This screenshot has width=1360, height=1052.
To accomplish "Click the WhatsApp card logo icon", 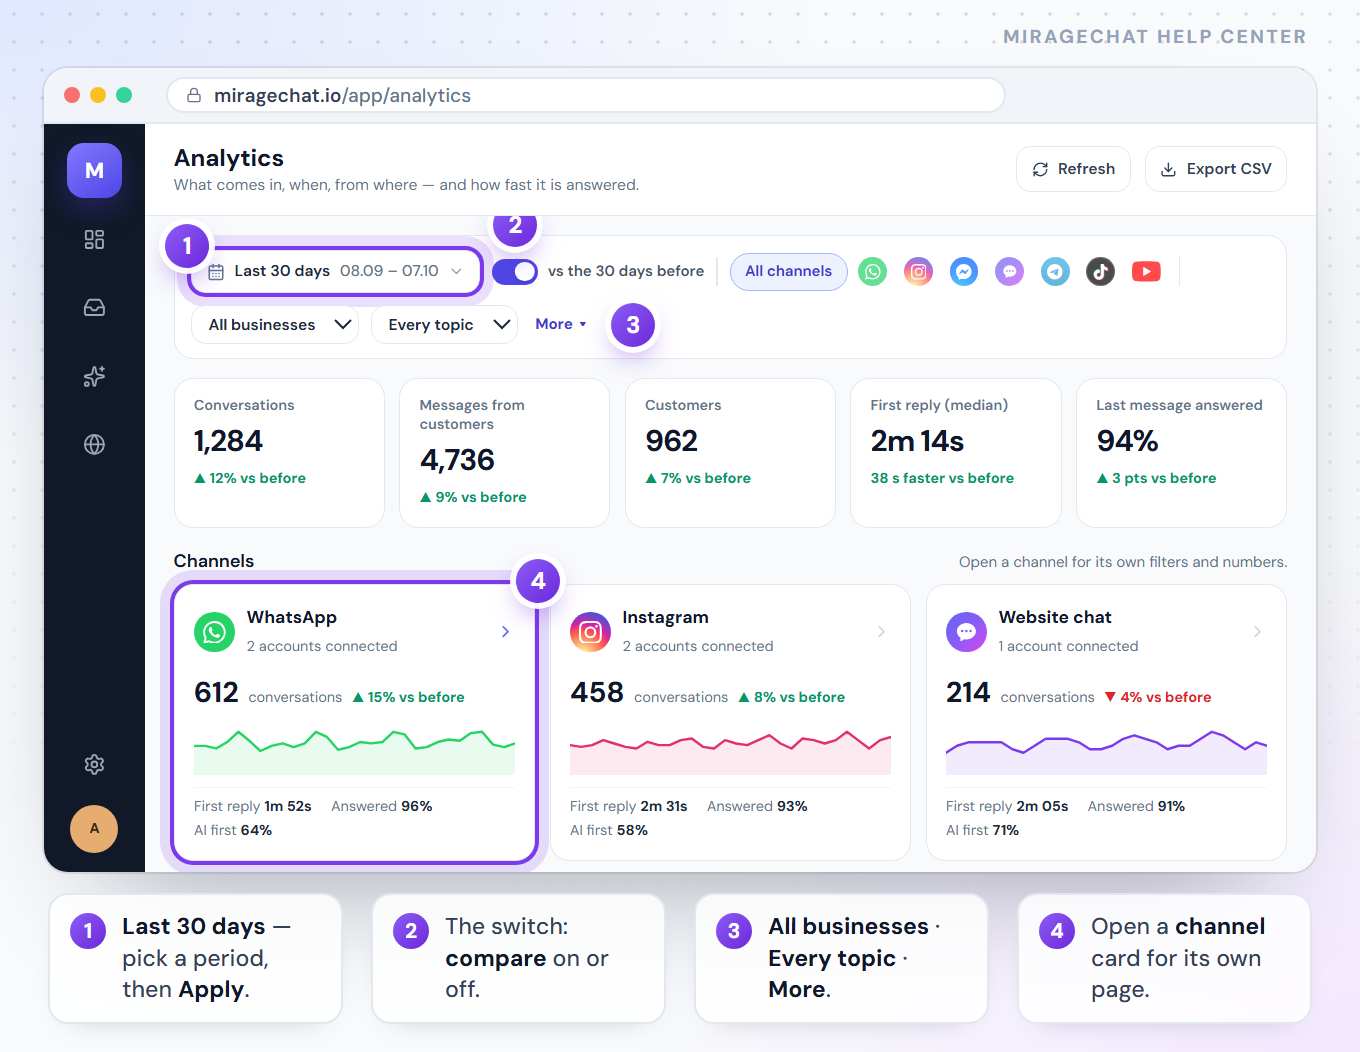I will [214, 631].
